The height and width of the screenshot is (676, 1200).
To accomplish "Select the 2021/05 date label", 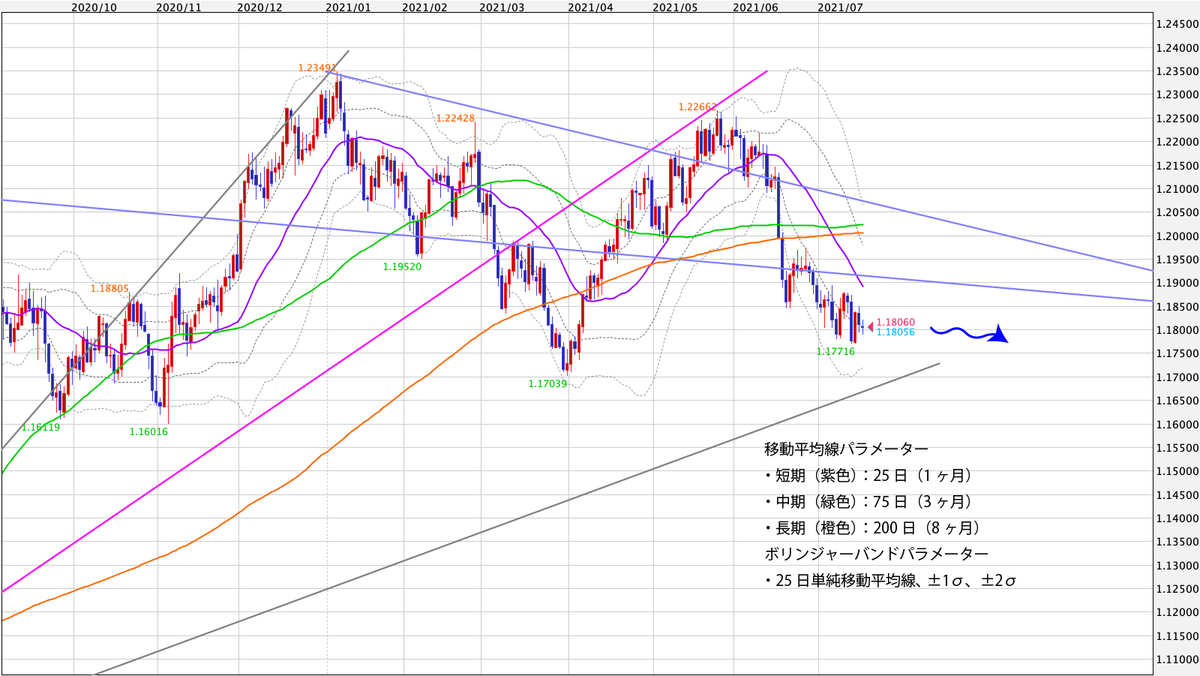I will tap(675, 6).
